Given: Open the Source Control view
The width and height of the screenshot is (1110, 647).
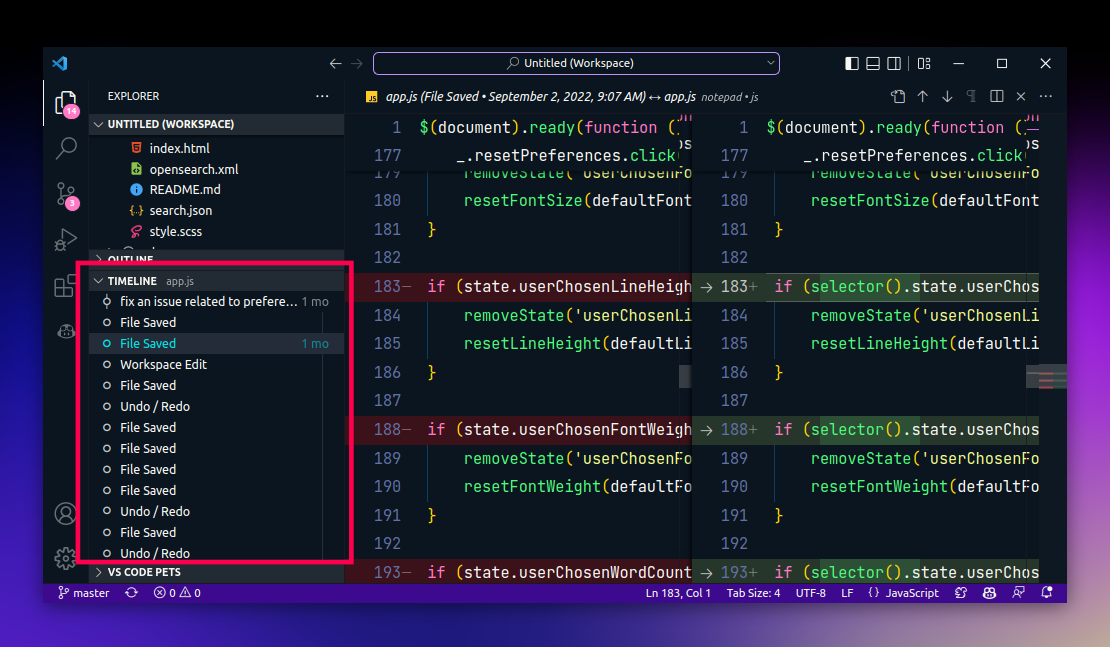Looking at the screenshot, I should [x=65, y=195].
